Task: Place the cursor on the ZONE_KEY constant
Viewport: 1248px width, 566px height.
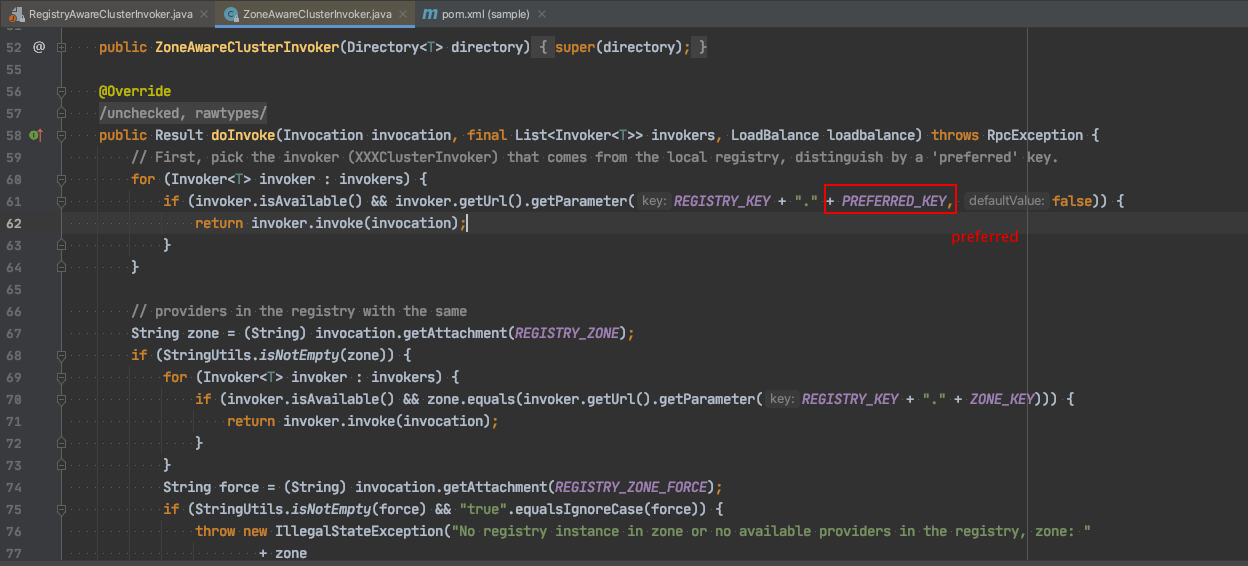Action: click(x=1003, y=399)
